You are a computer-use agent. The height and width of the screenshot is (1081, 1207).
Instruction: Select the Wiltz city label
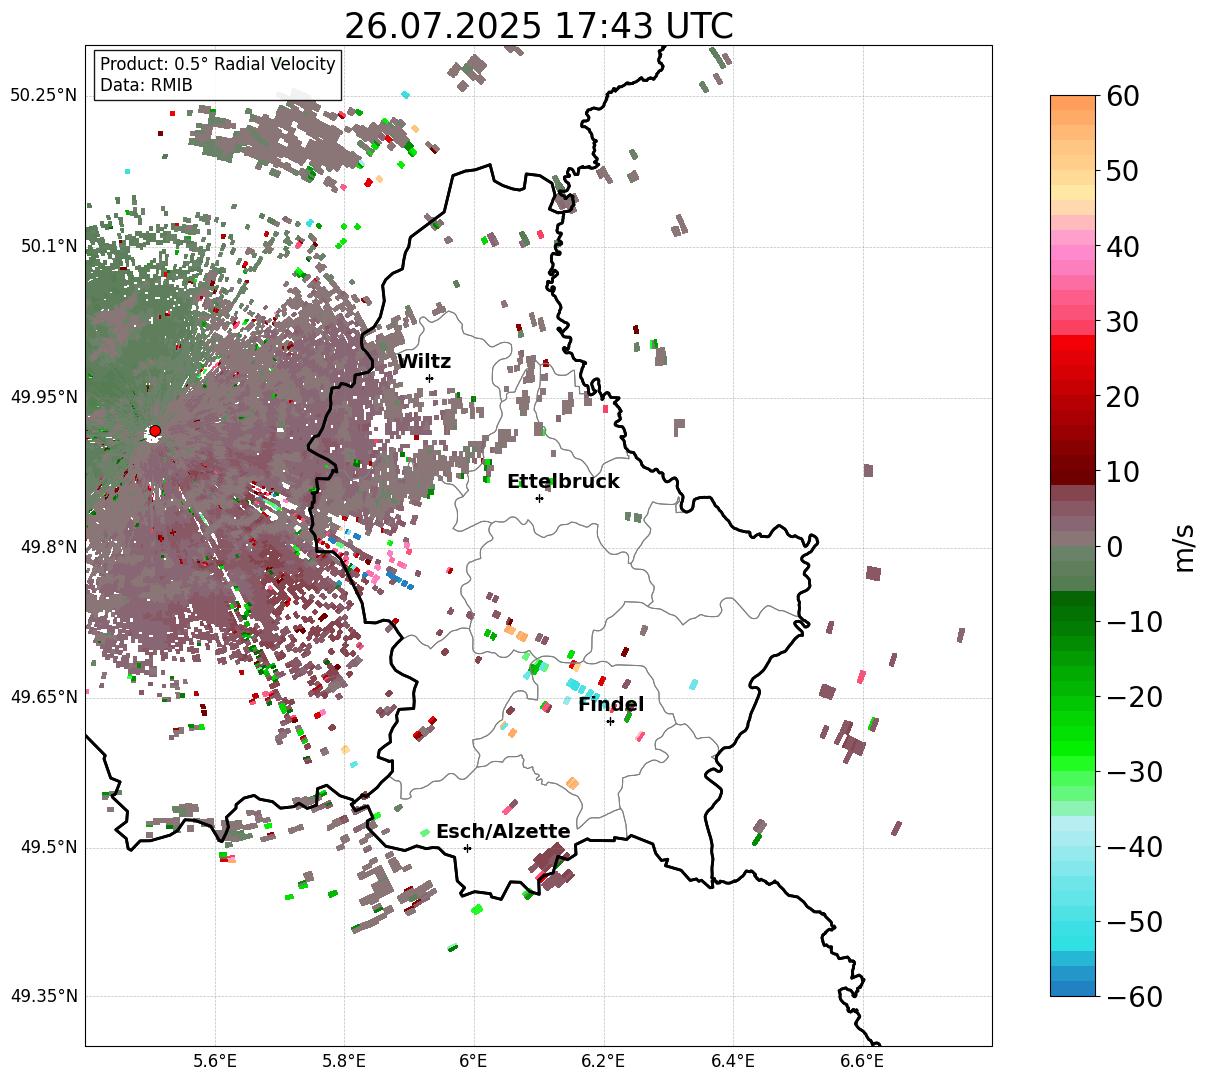(x=424, y=362)
